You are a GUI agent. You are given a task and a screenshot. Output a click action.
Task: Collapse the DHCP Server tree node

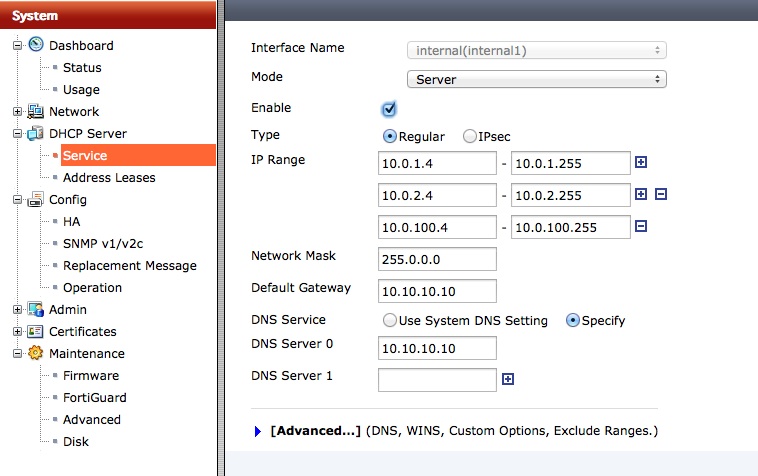[17, 133]
